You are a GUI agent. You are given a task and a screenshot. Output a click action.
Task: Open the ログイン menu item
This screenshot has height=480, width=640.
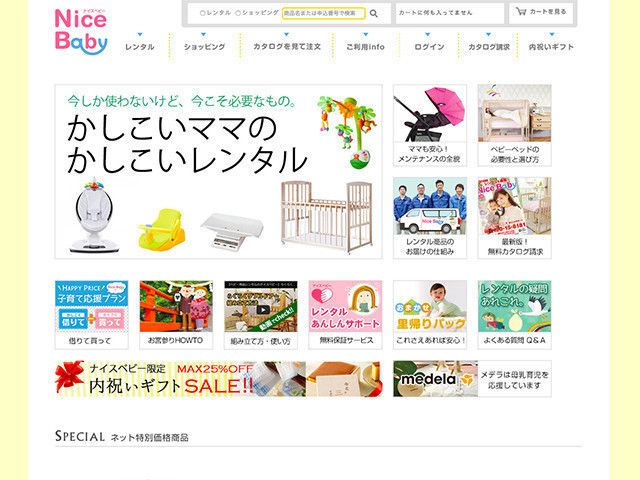[x=429, y=47]
